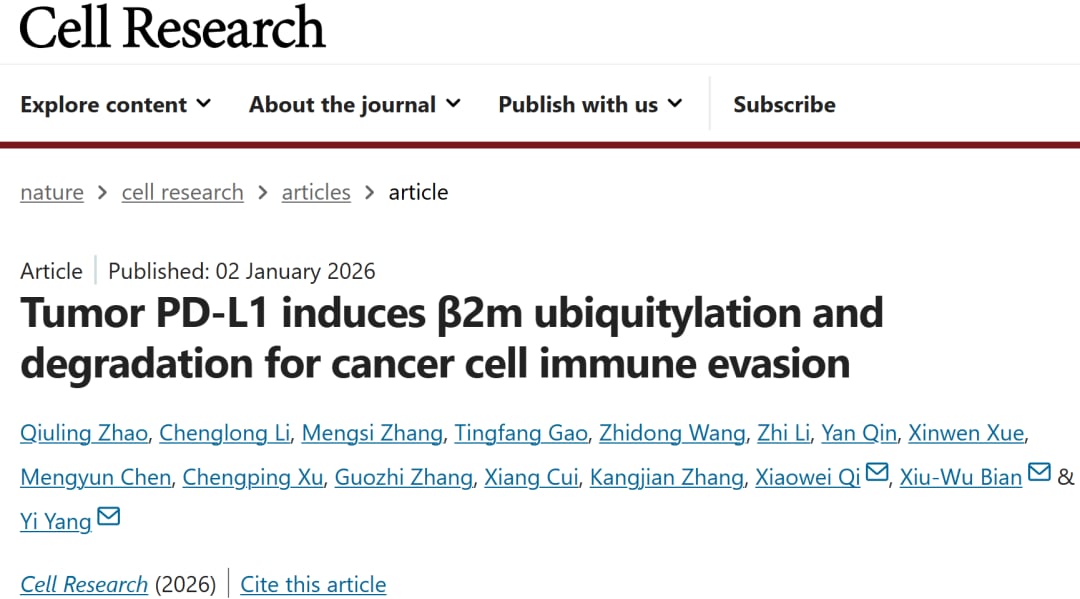Click the envelope icon after Xiu-Wu Bian

click(1039, 473)
